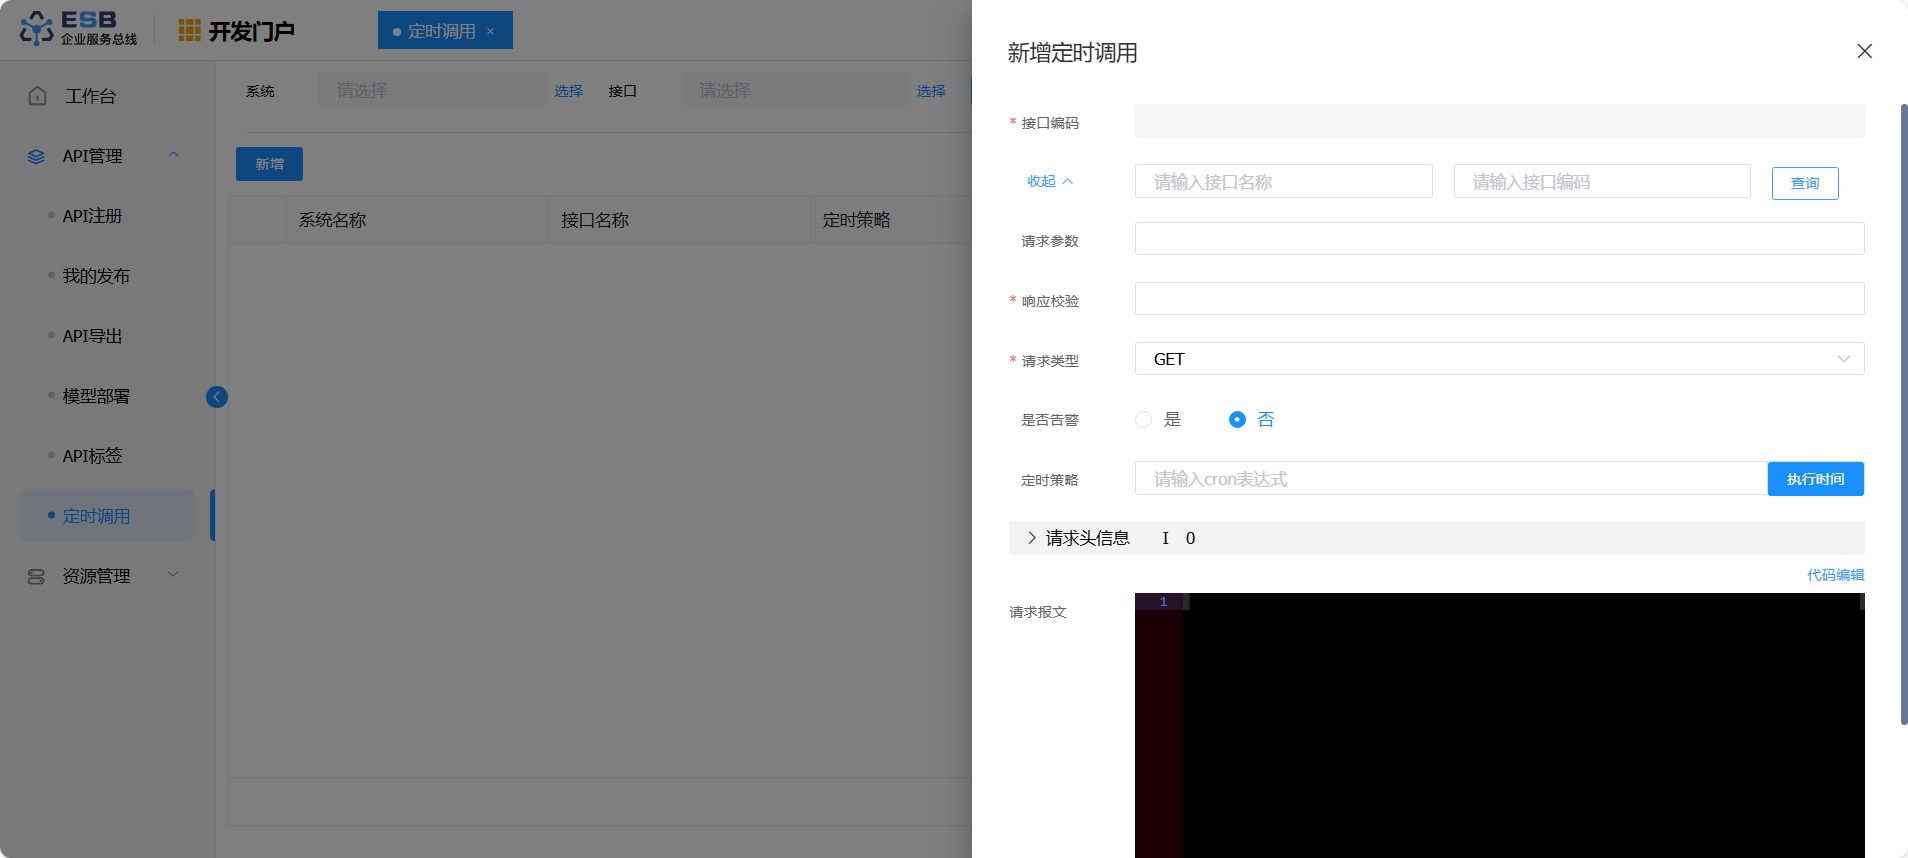Expand the 请求头信息 section
The width and height of the screenshot is (1908, 858).
click(1032, 538)
